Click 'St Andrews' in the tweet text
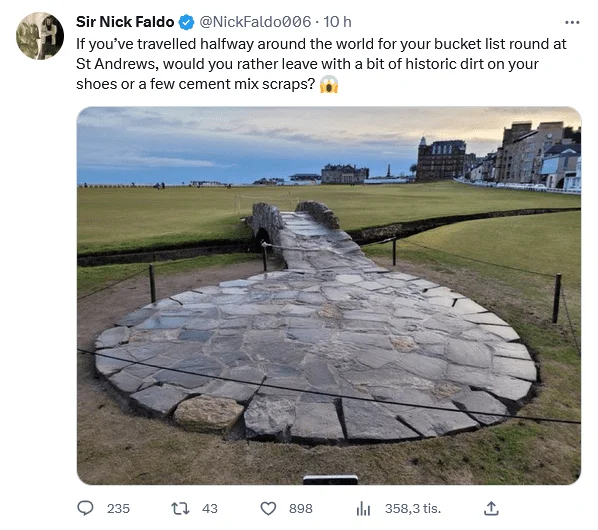Viewport: 598px width, 530px height. 116,64
